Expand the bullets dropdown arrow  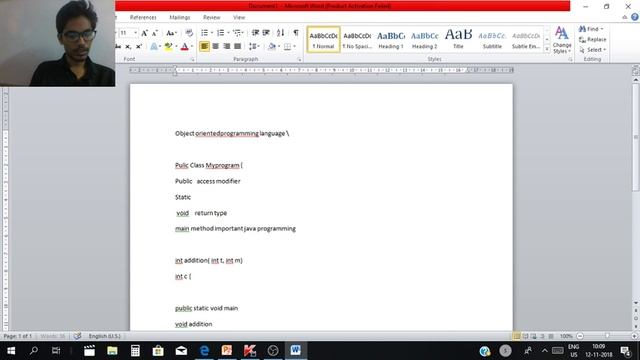[x=212, y=33]
